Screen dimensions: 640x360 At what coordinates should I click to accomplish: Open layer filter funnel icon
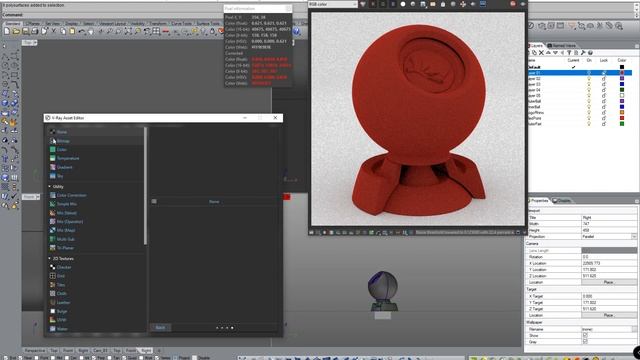(x=569, y=53)
